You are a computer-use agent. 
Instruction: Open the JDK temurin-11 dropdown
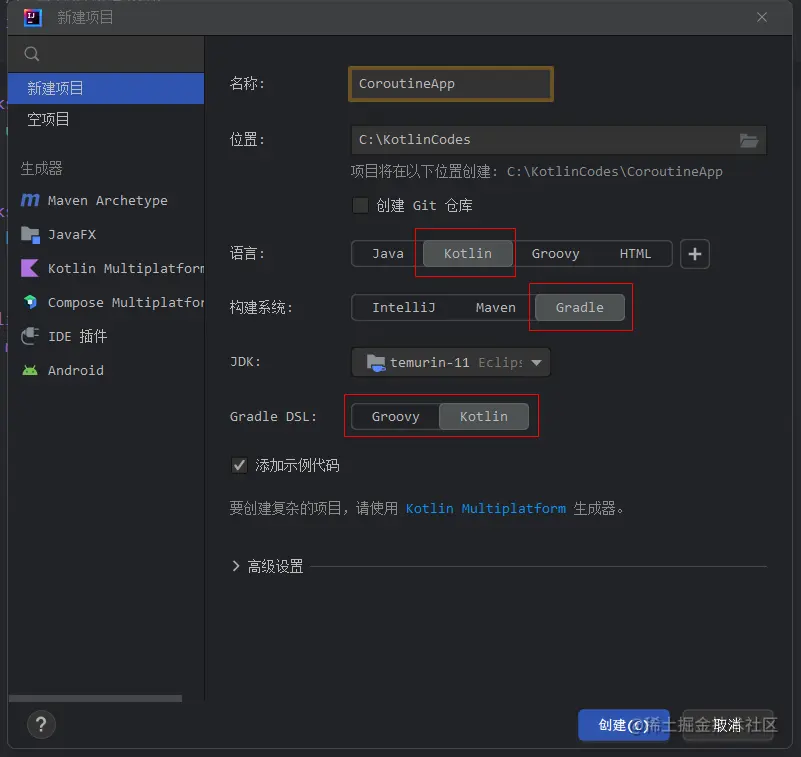[x=451, y=363]
